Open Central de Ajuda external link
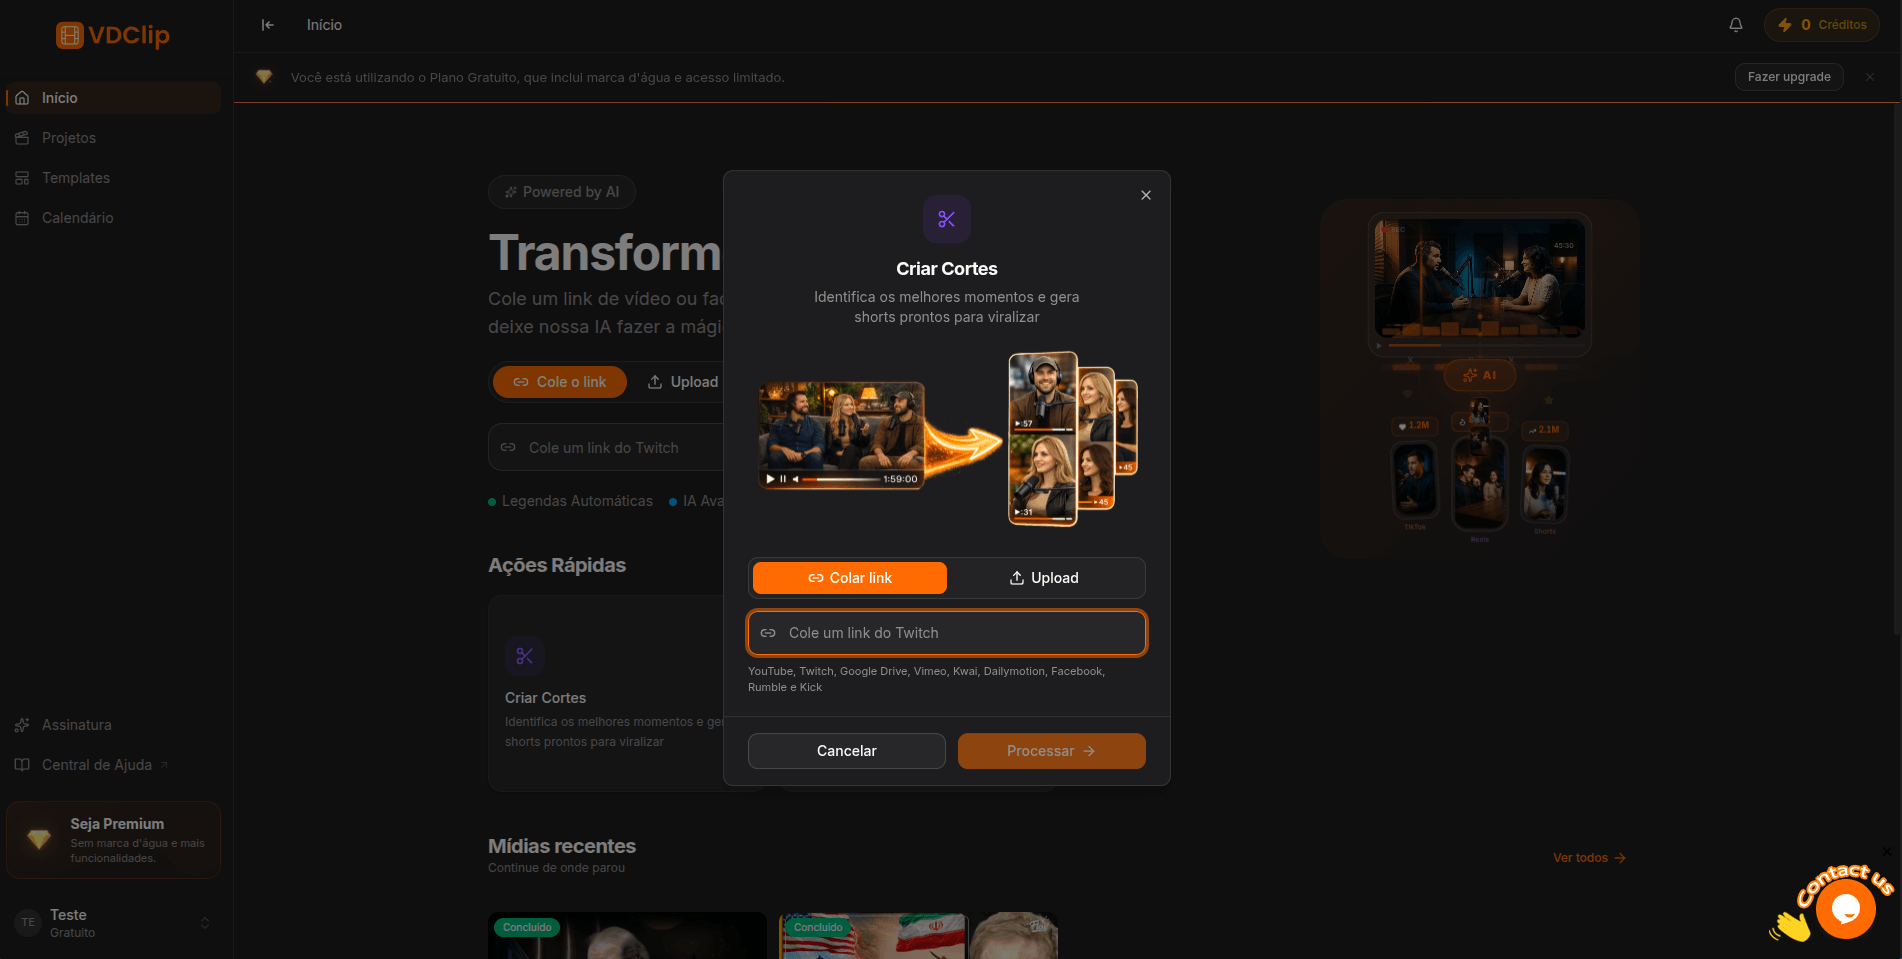Image resolution: width=1902 pixels, height=959 pixels. [x=97, y=765]
